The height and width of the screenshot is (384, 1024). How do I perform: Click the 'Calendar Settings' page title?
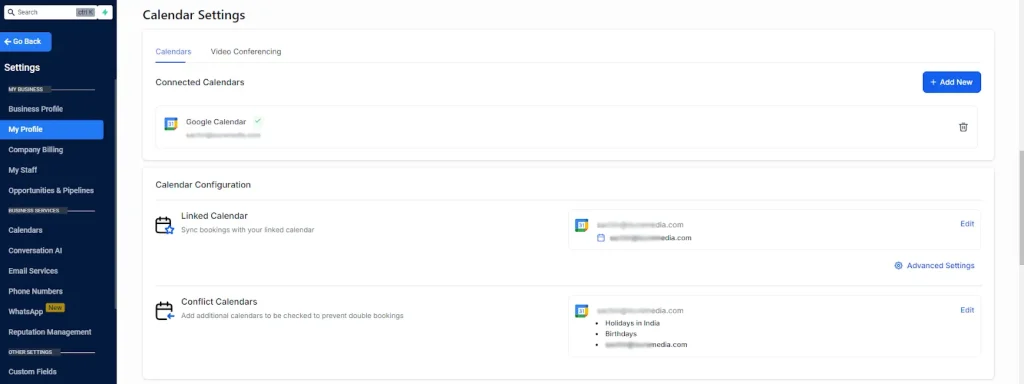(x=194, y=15)
